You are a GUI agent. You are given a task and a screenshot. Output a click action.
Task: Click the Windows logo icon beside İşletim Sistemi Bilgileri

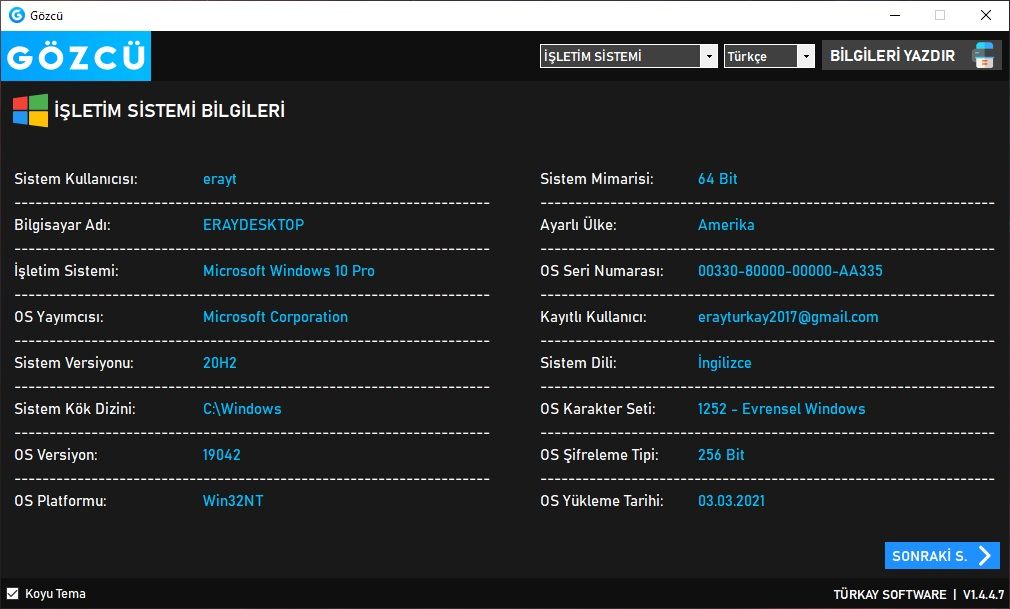click(30, 110)
